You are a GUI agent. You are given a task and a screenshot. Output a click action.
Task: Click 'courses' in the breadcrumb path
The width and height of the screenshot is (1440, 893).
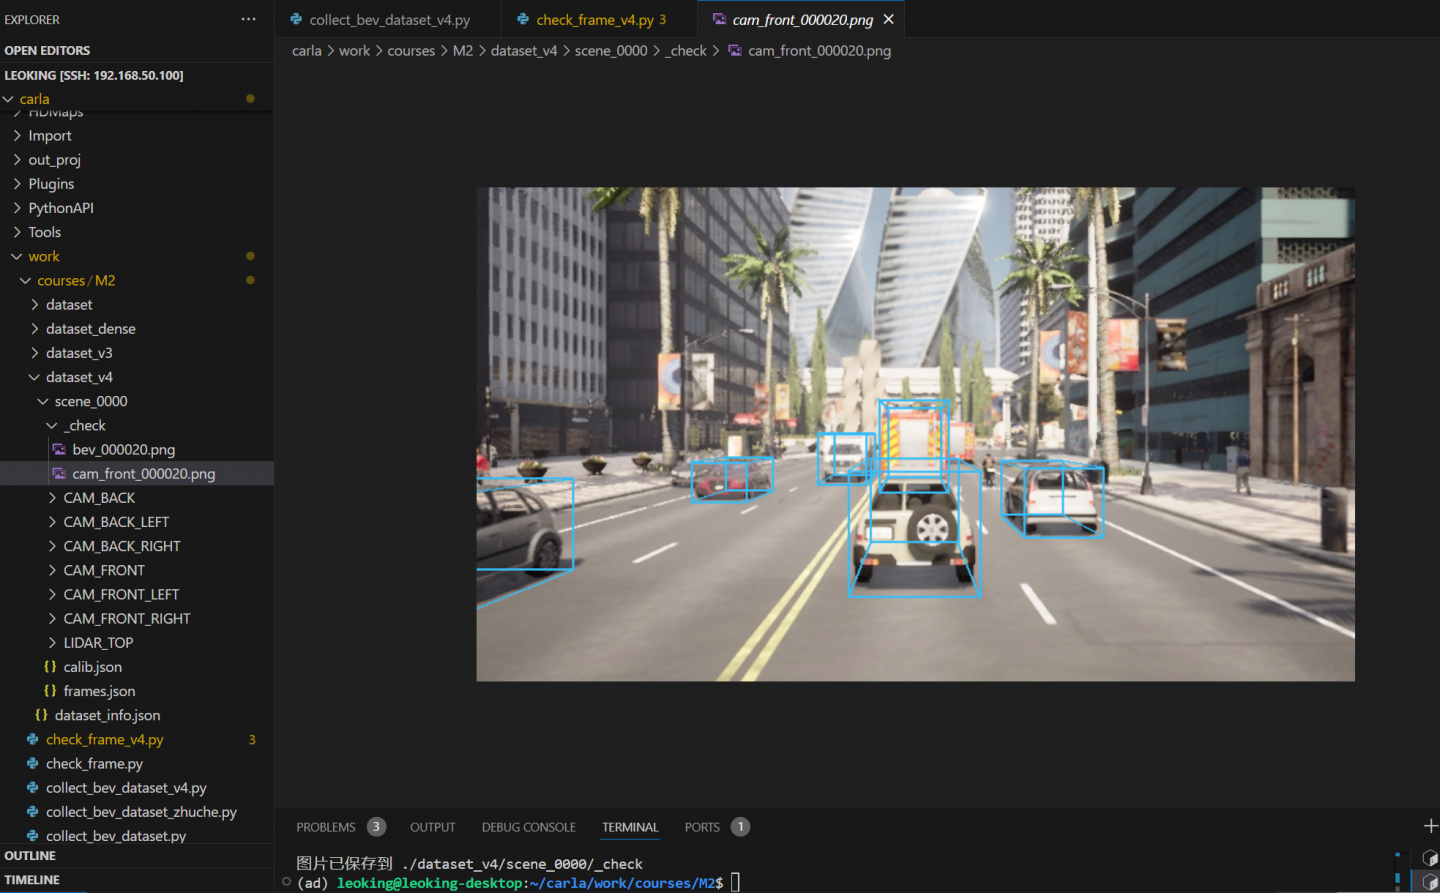coord(411,50)
